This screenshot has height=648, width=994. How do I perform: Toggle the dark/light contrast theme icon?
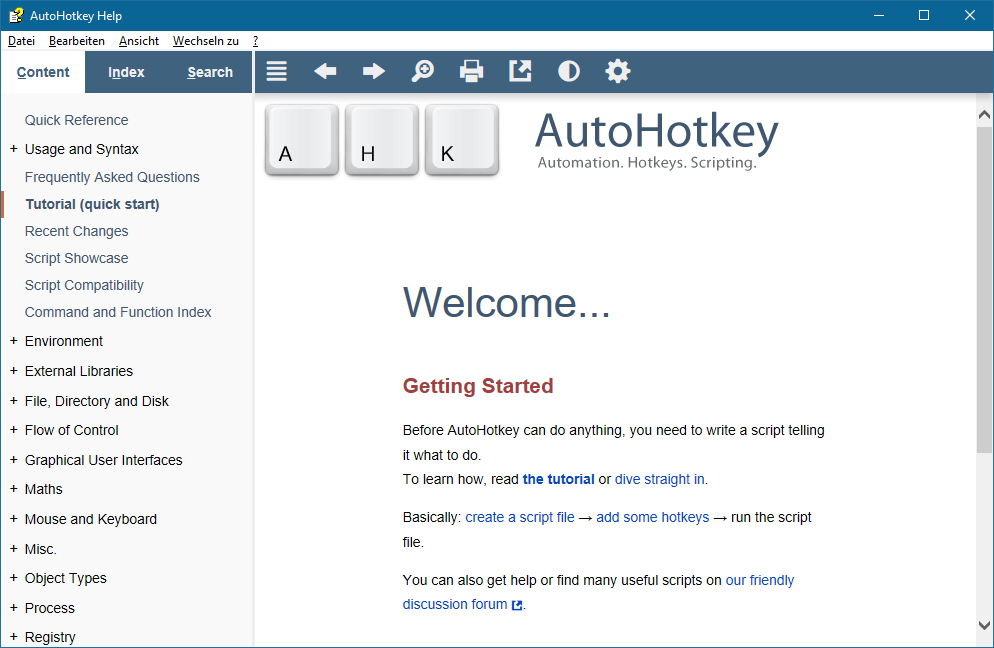(569, 71)
